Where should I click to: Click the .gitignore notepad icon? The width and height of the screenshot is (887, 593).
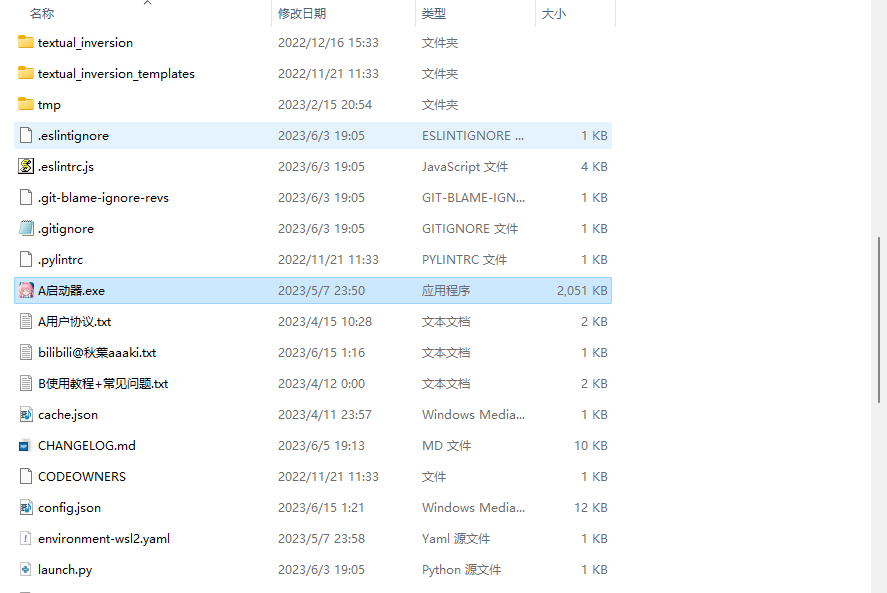[25, 228]
